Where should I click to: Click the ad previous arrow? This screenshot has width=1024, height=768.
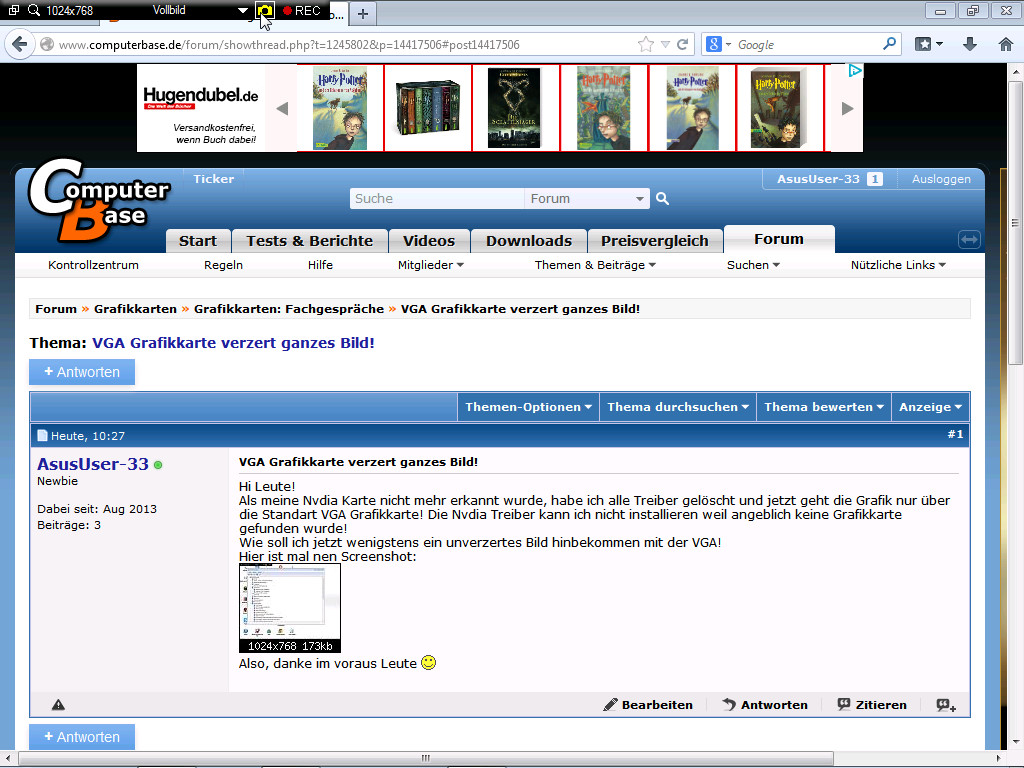click(x=282, y=108)
